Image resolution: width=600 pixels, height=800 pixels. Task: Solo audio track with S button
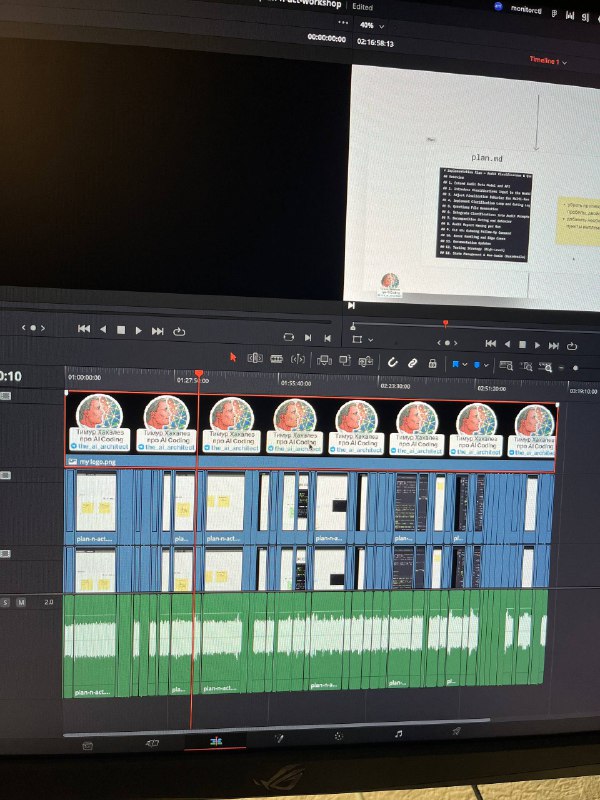pyautogui.click(x=6, y=602)
